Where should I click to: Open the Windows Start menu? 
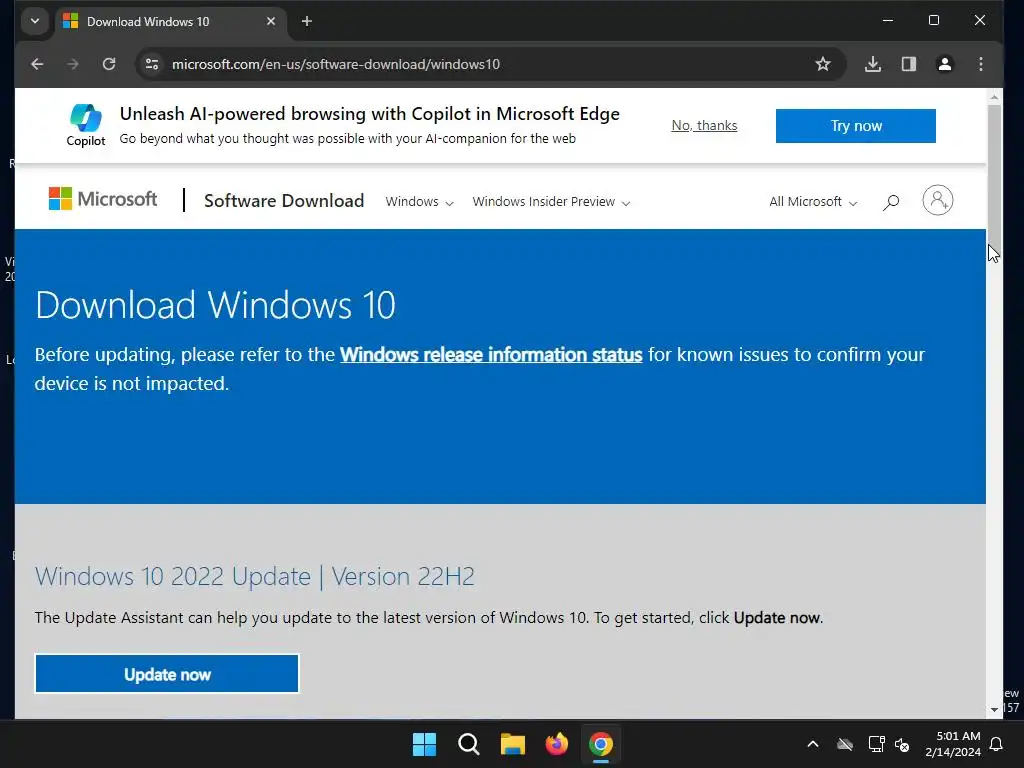click(424, 744)
